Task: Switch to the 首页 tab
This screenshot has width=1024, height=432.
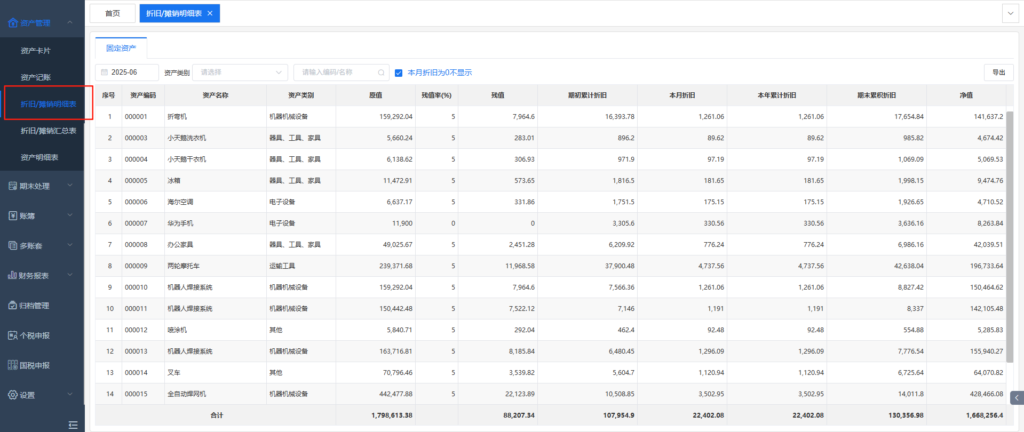Action: point(112,13)
